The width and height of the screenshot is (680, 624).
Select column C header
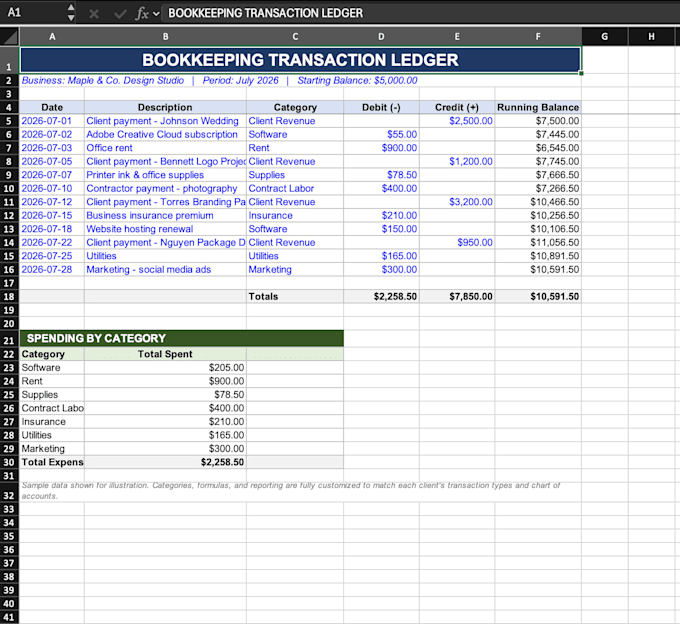click(295, 36)
